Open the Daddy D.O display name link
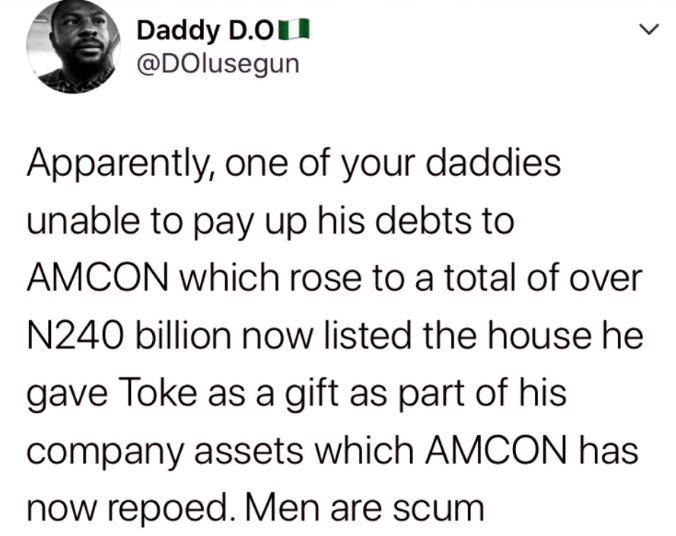 205,31
